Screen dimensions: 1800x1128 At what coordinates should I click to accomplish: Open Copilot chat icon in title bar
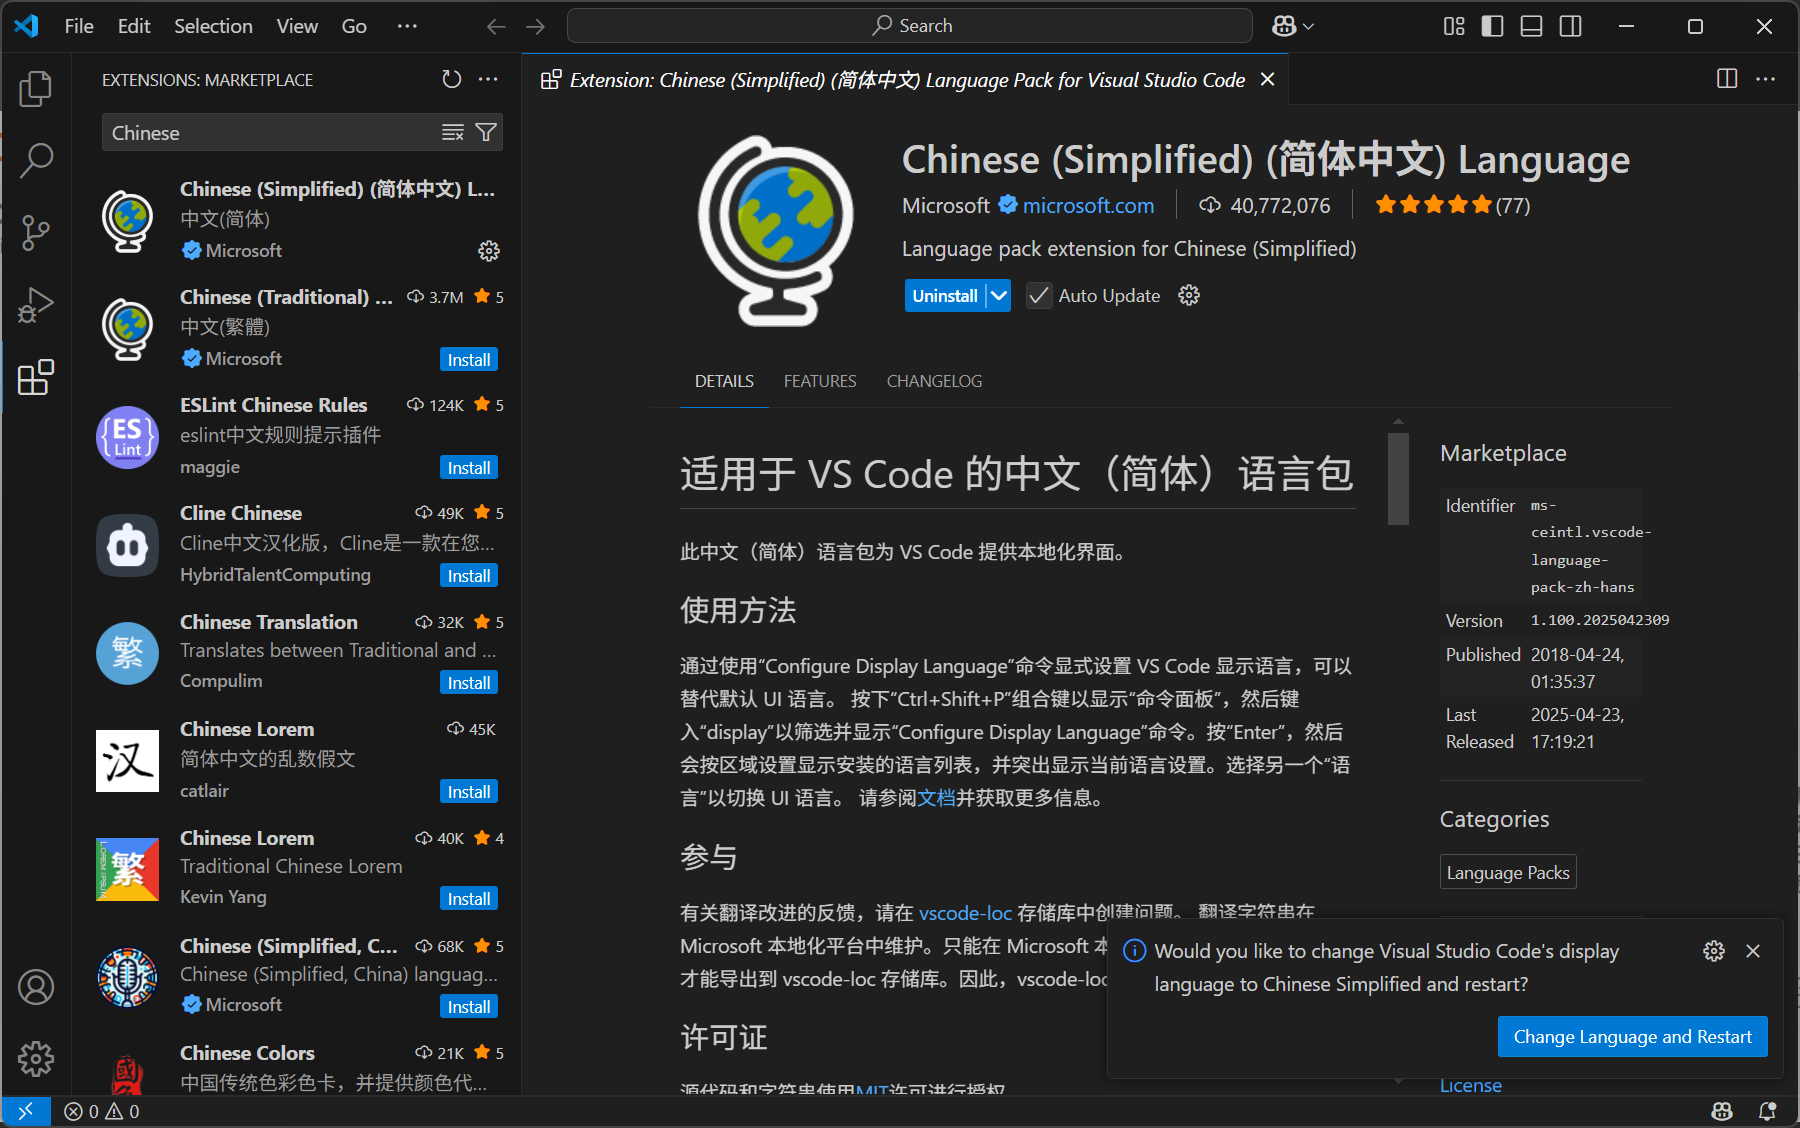[x=1284, y=26]
